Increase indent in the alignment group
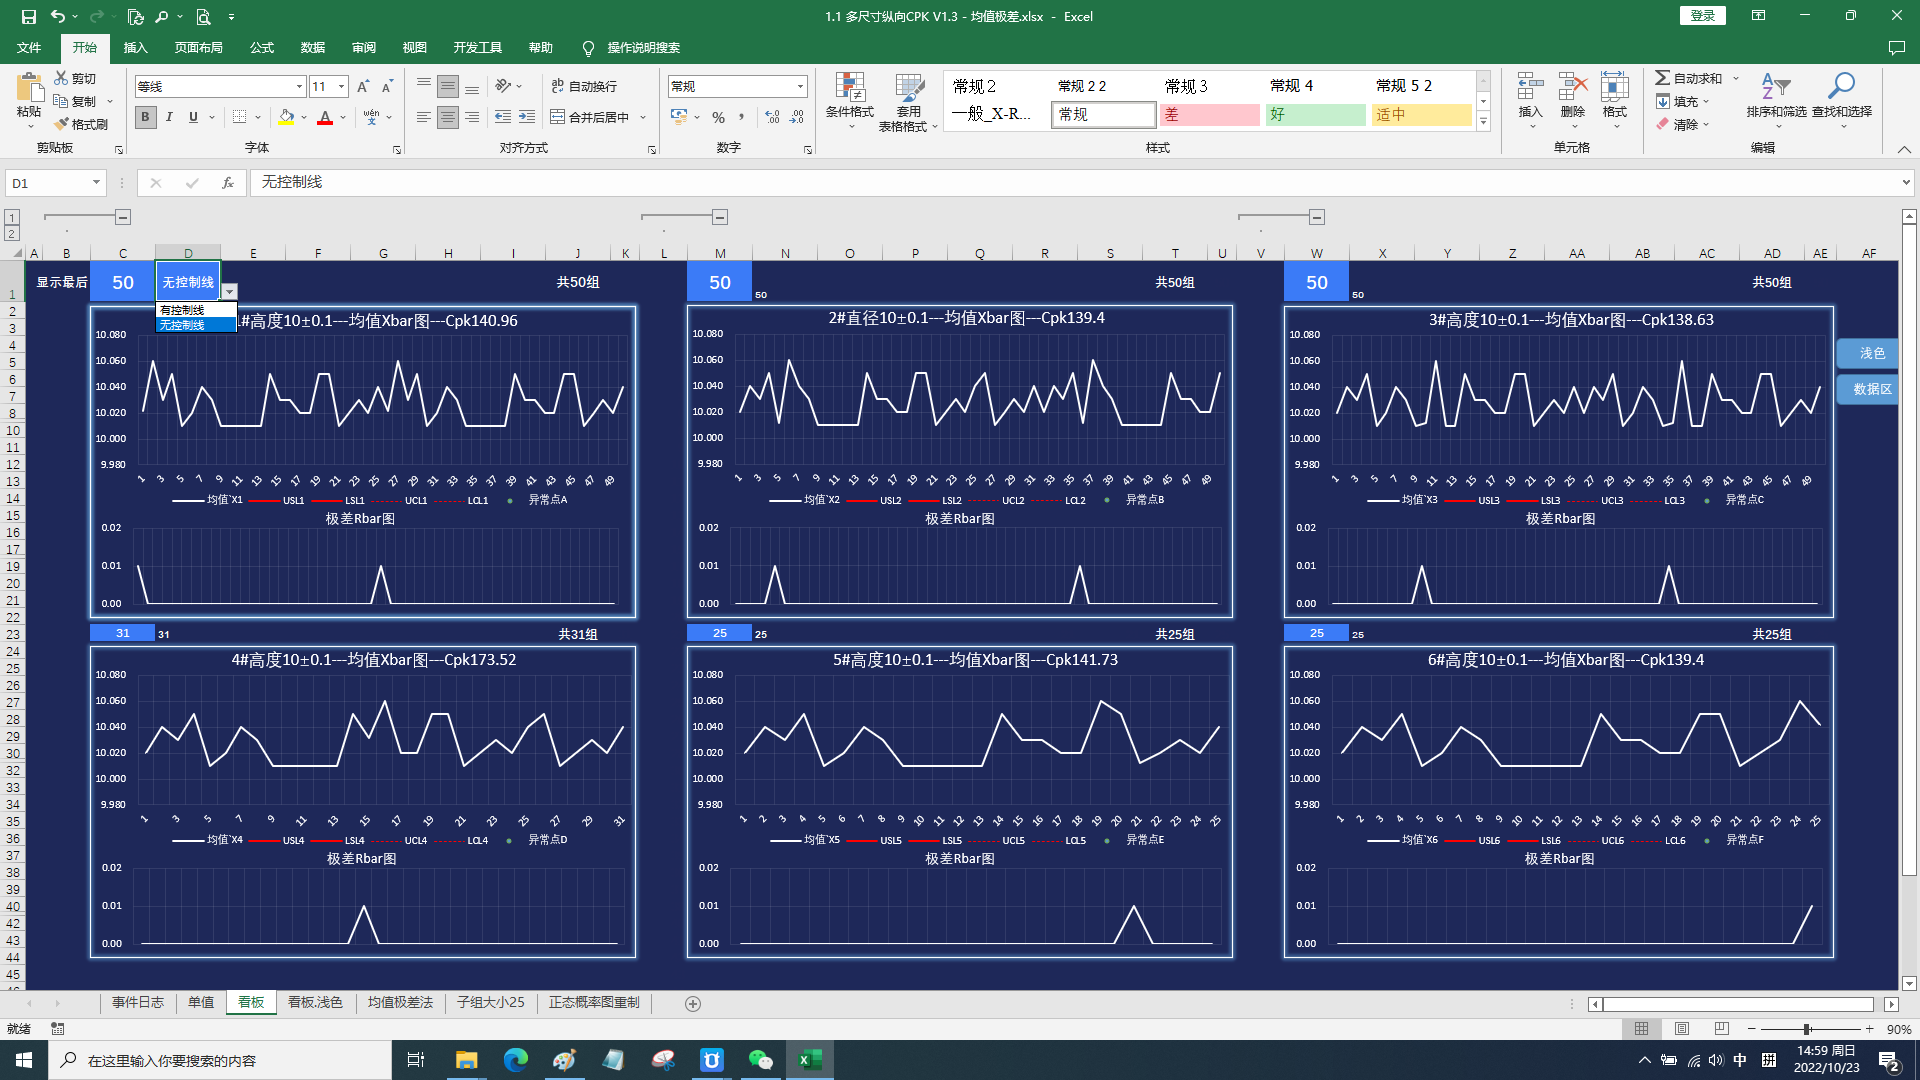 click(526, 117)
